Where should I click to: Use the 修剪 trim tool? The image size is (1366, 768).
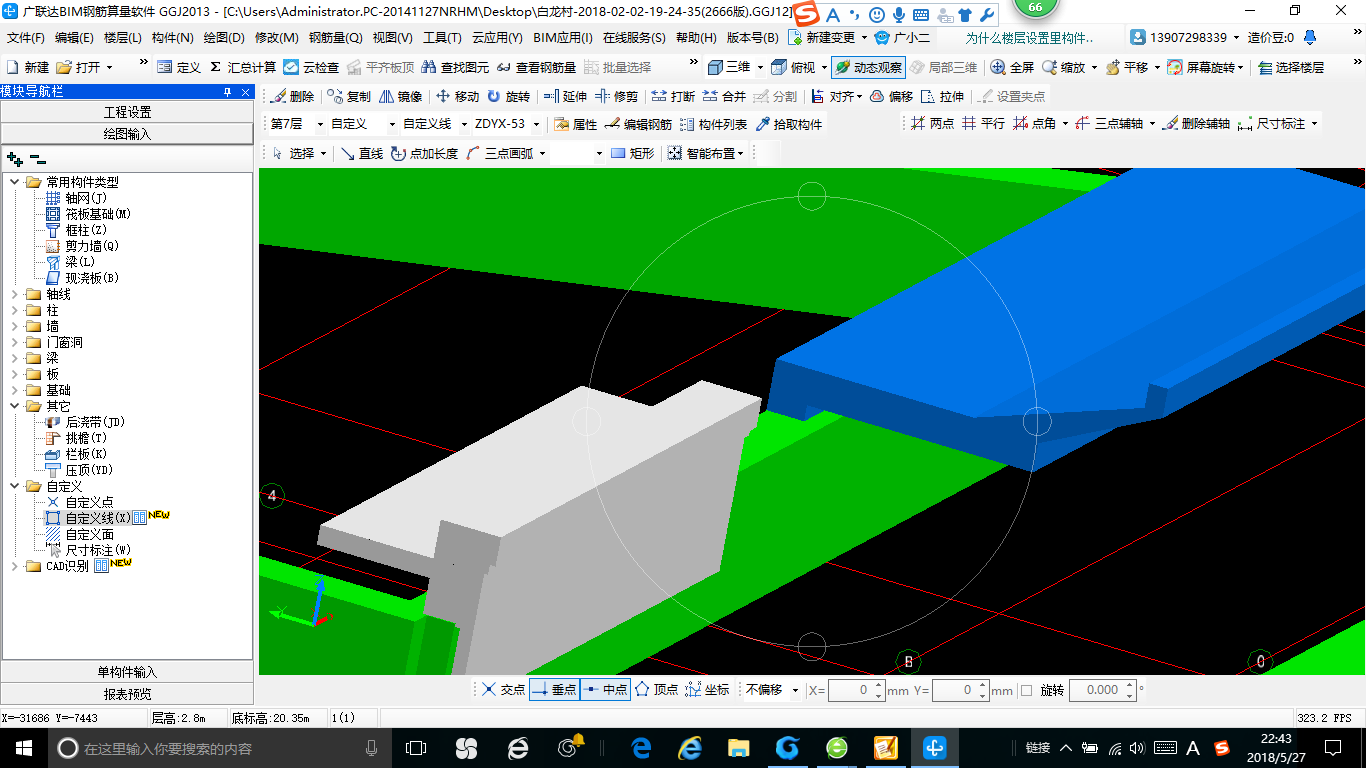616,97
